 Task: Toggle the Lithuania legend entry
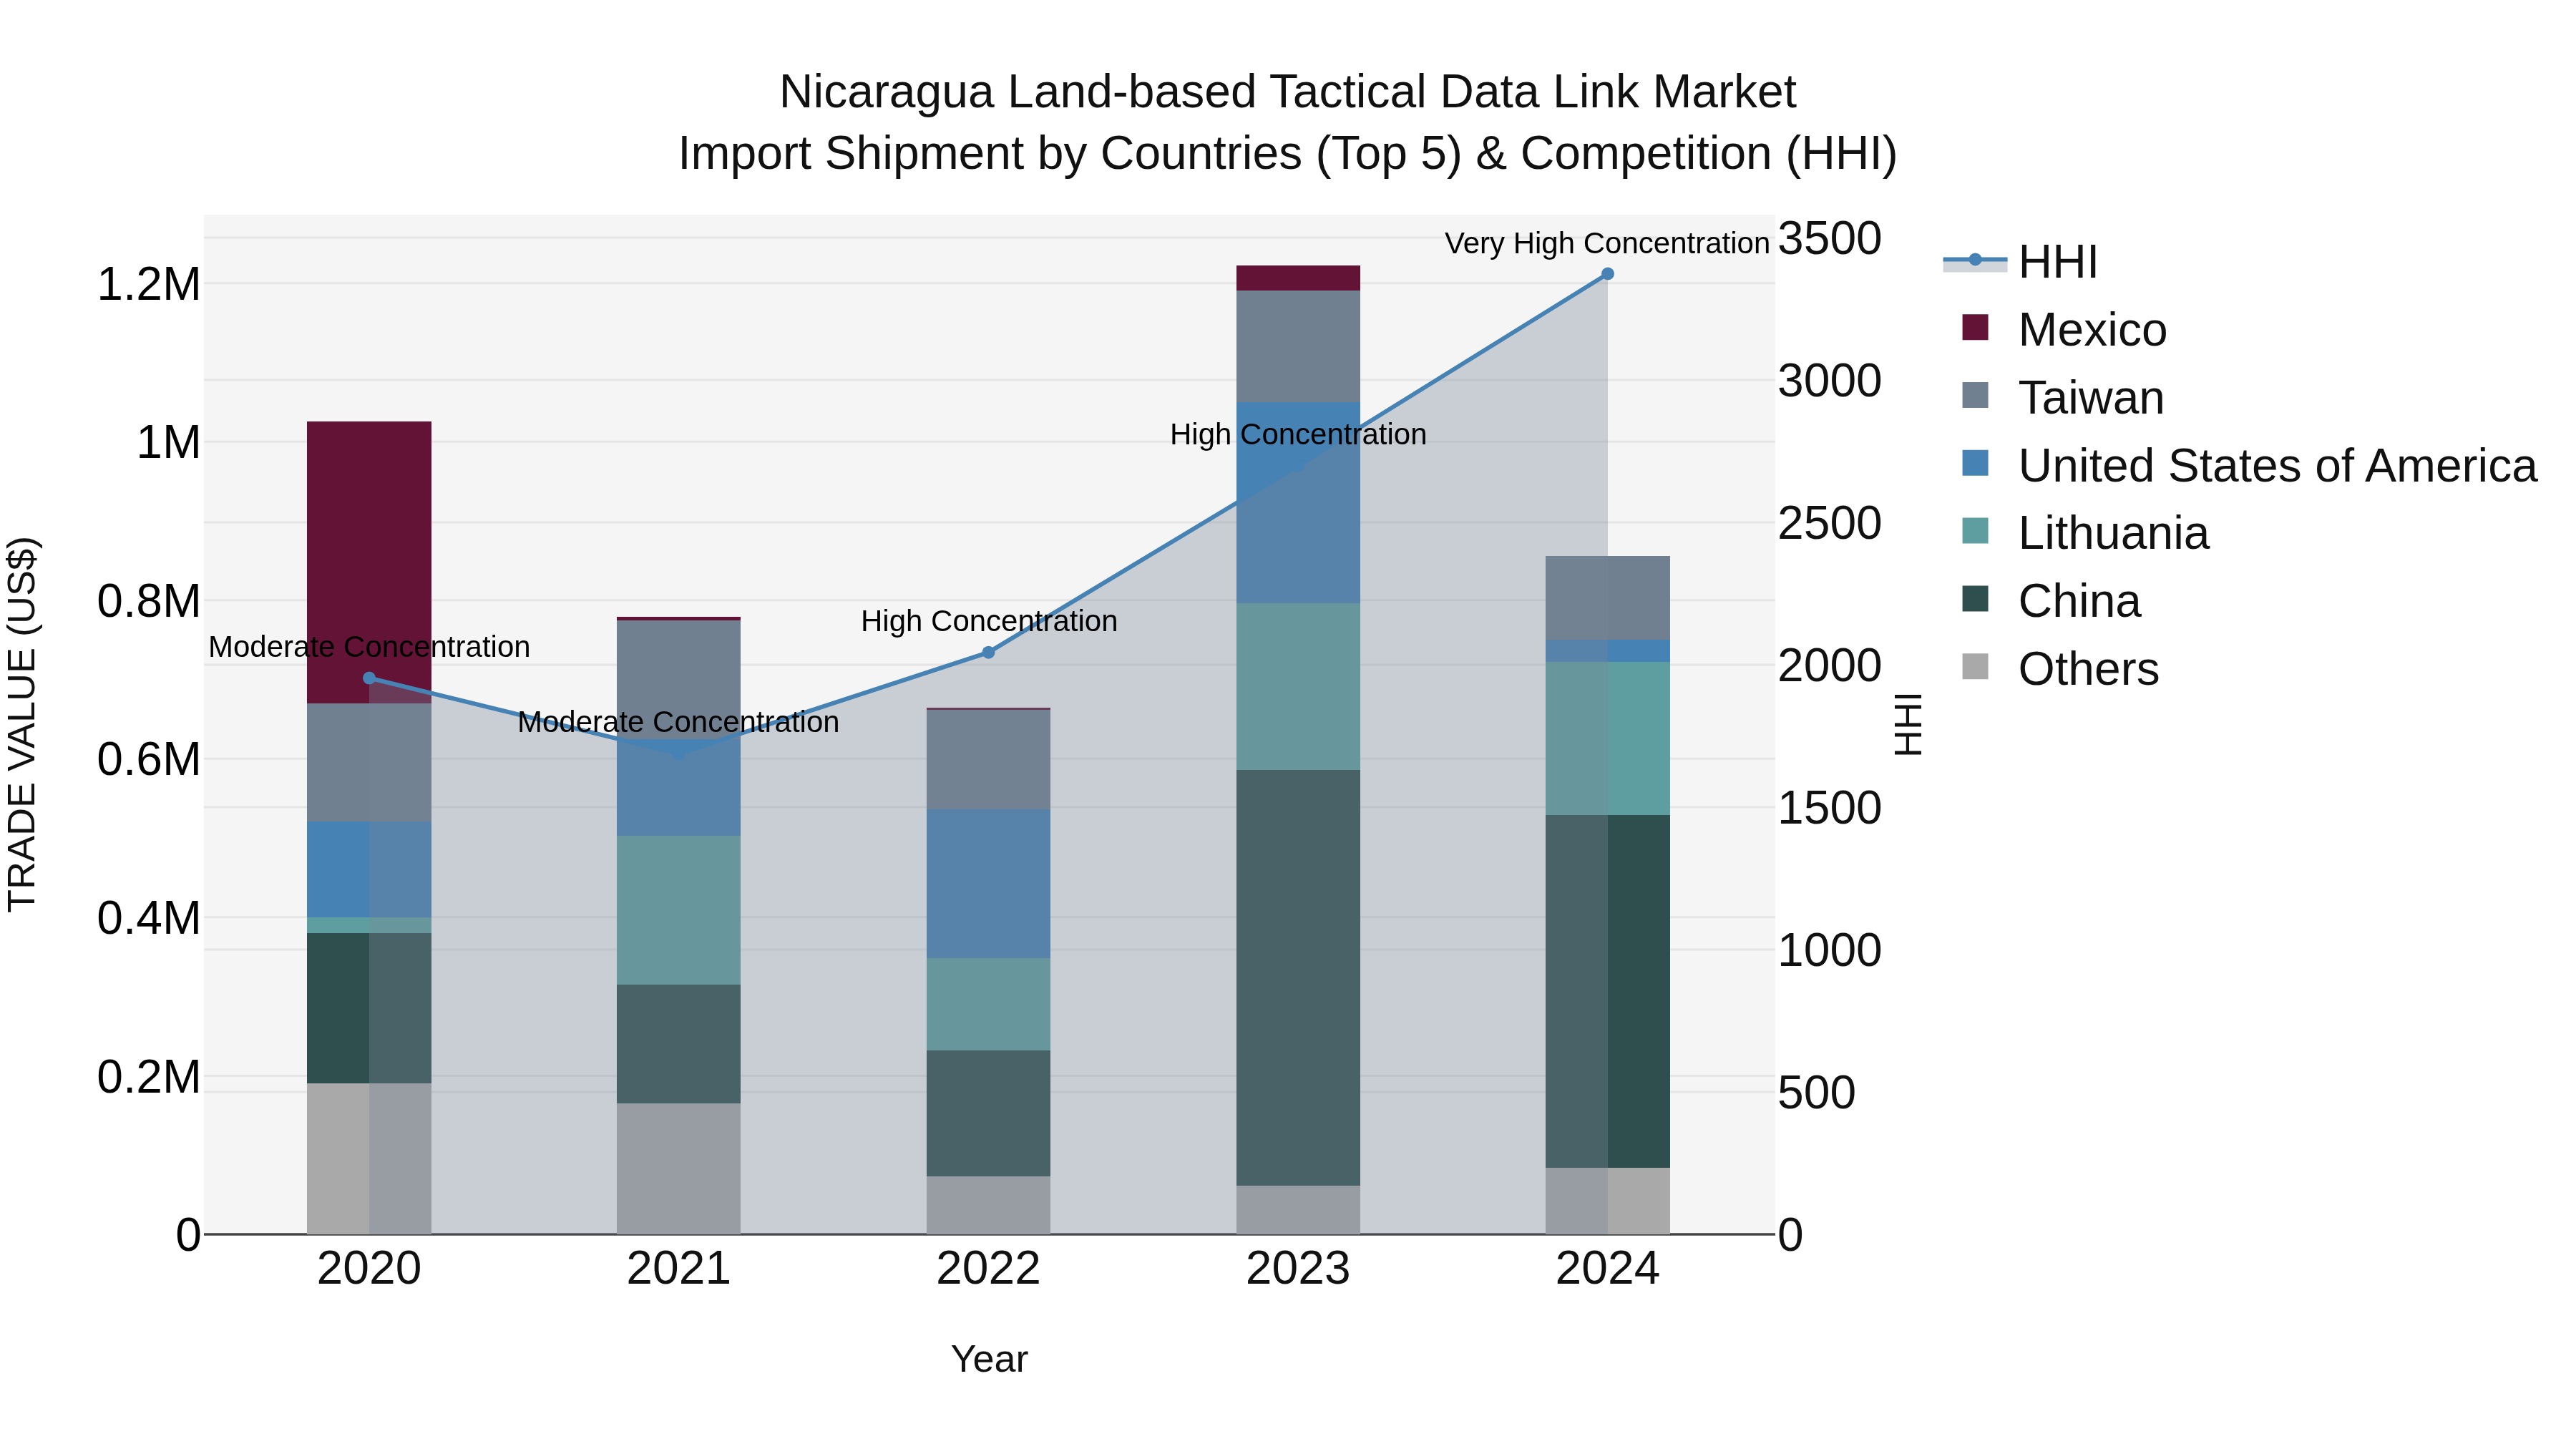[x=2085, y=534]
